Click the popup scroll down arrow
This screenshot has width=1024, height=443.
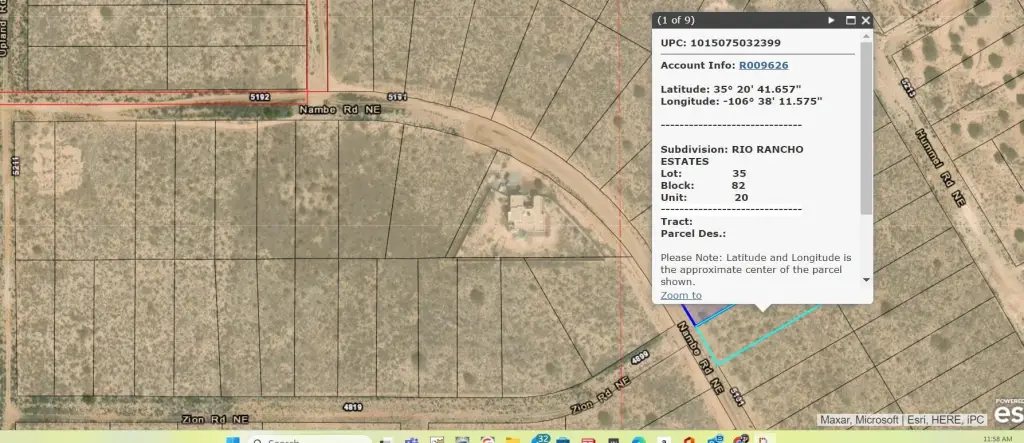pos(866,280)
